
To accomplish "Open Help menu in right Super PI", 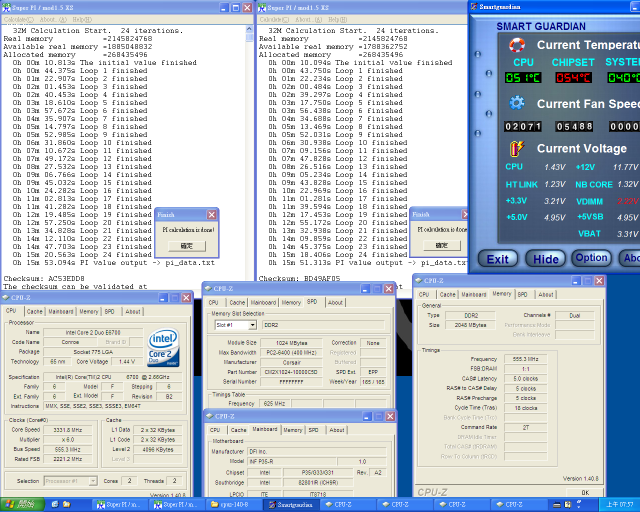I will 338,20.
